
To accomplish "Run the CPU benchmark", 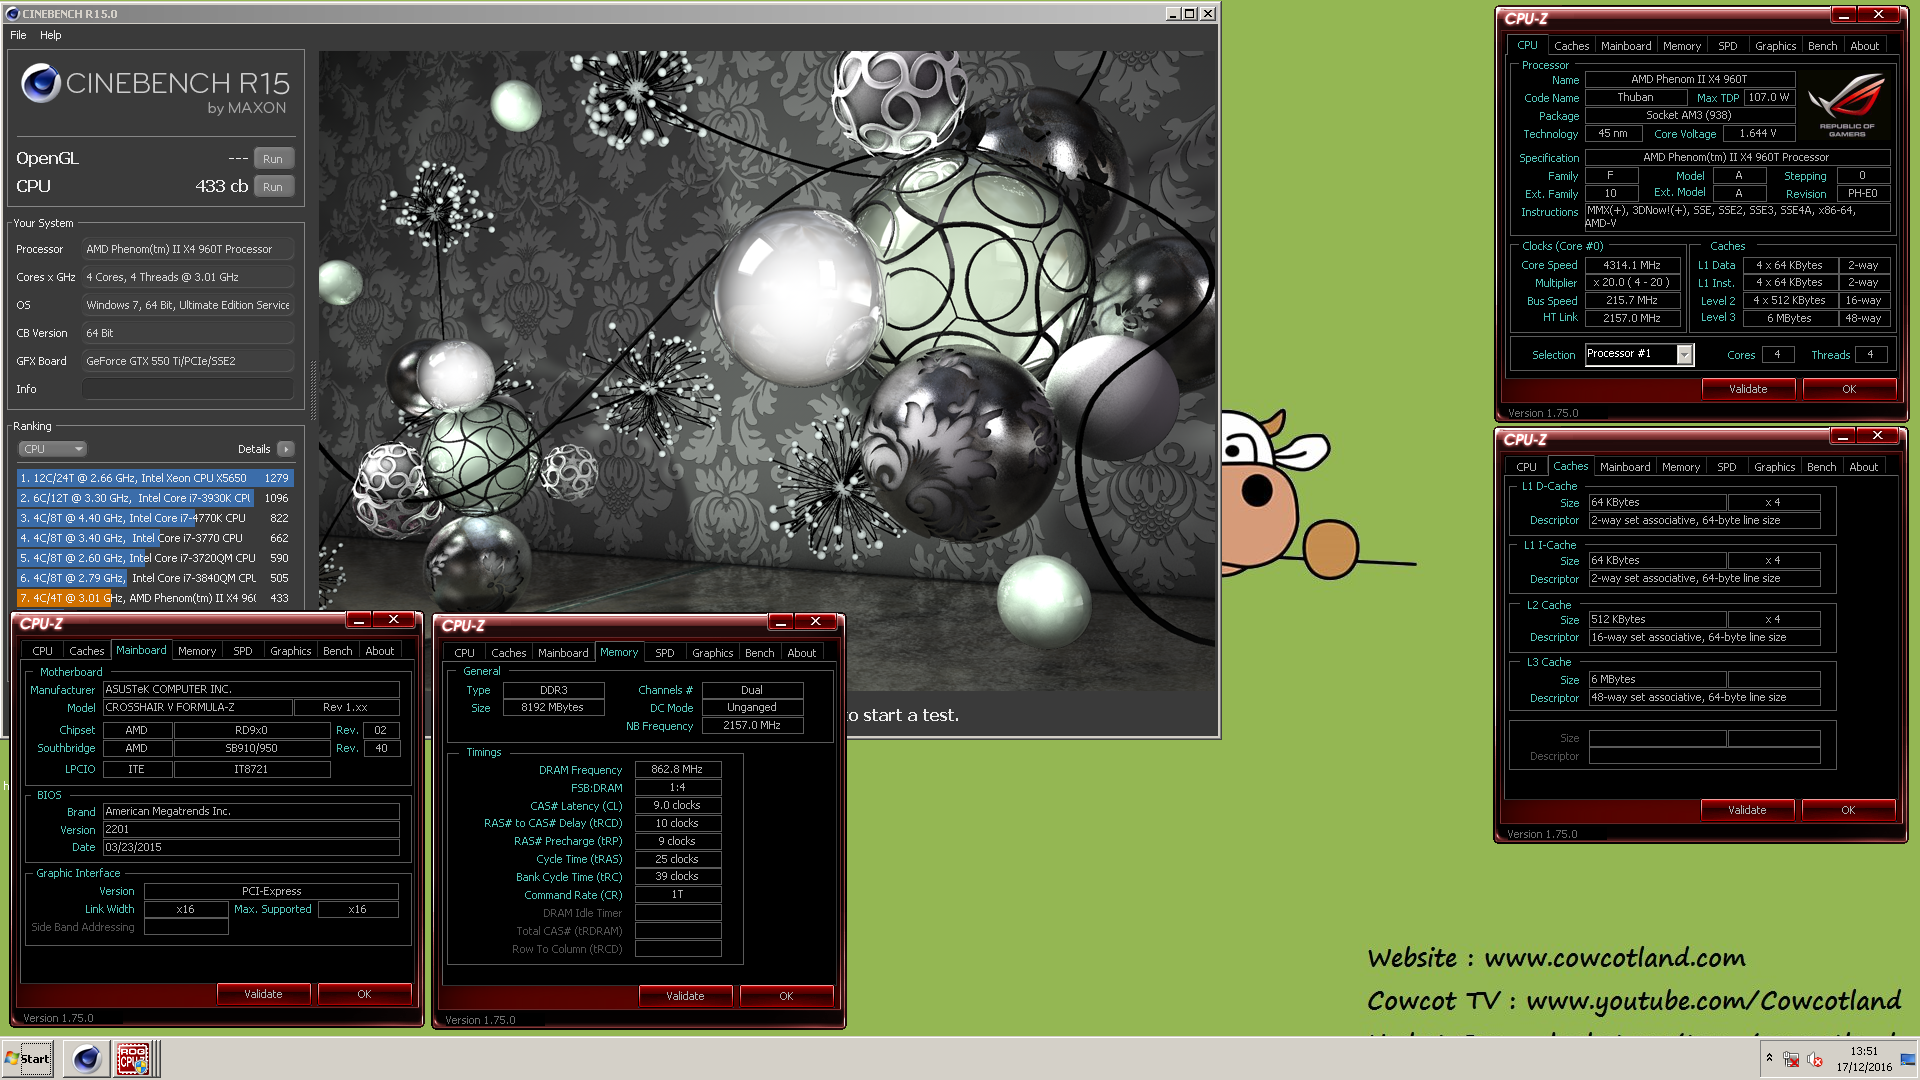I will 273,187.
